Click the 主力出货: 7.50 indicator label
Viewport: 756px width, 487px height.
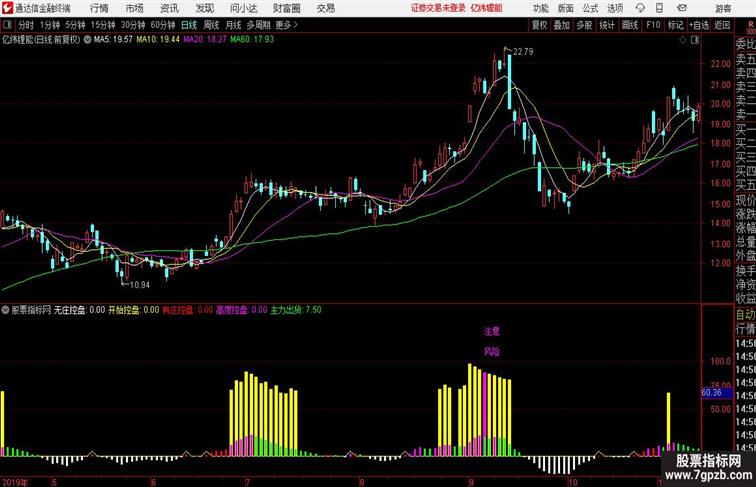[296, 310]
